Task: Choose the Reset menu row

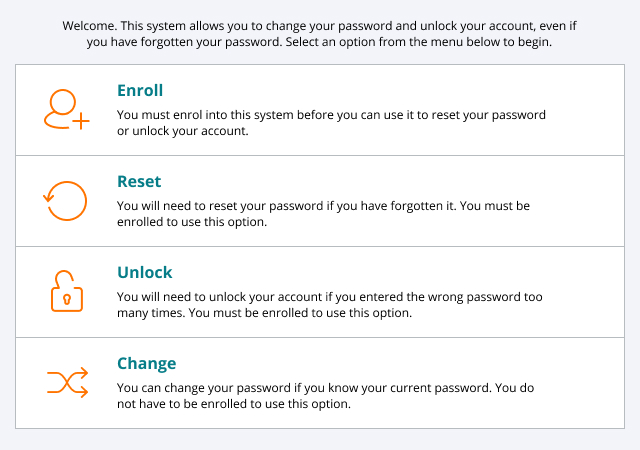Action: pyautogui.click(x=320, y=201)
